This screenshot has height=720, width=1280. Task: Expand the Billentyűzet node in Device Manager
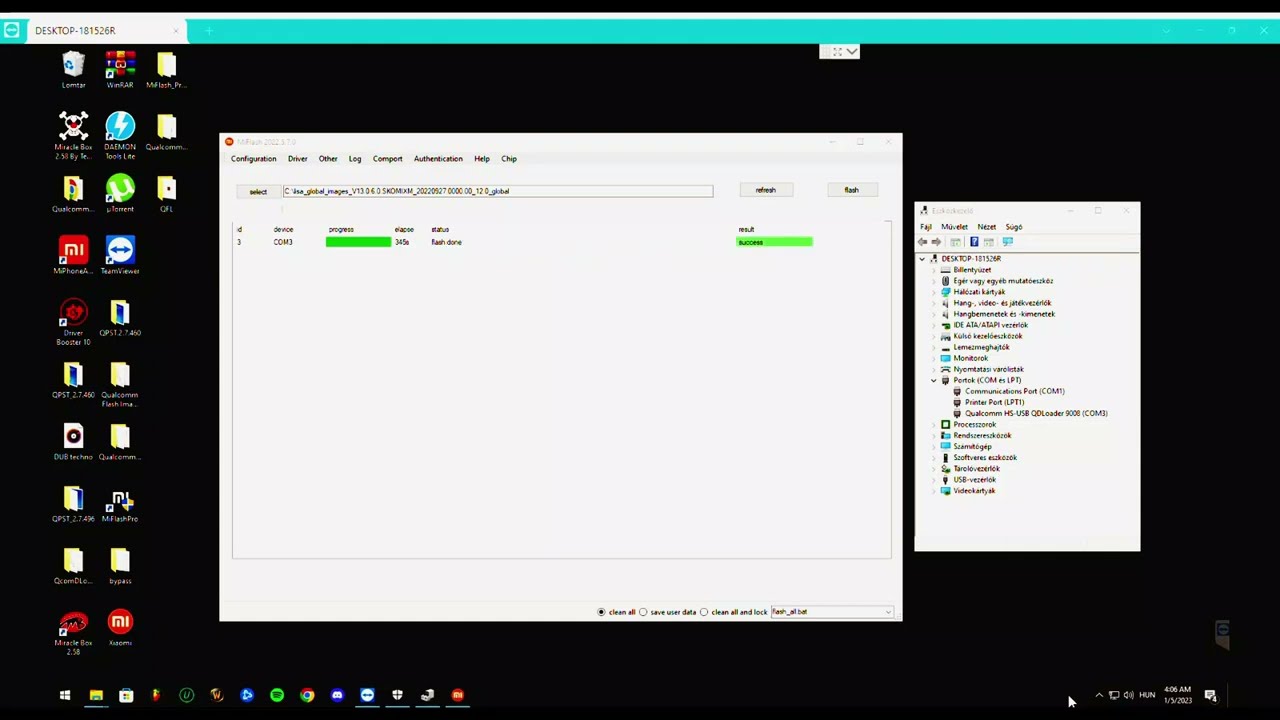click(934, 270)
